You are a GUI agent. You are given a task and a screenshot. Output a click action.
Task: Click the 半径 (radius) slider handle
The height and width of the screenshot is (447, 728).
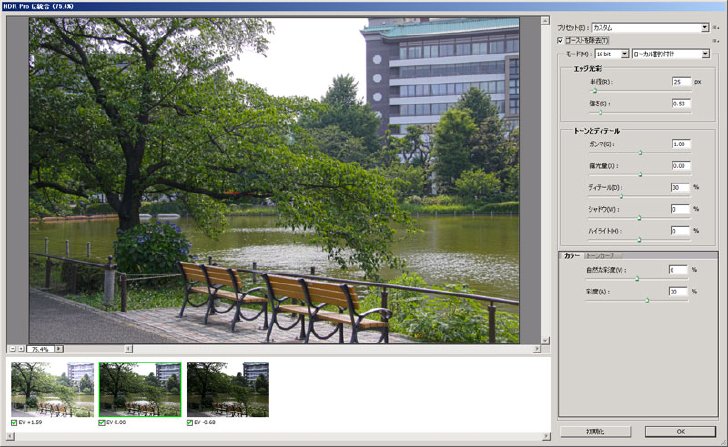click(595, 91)
